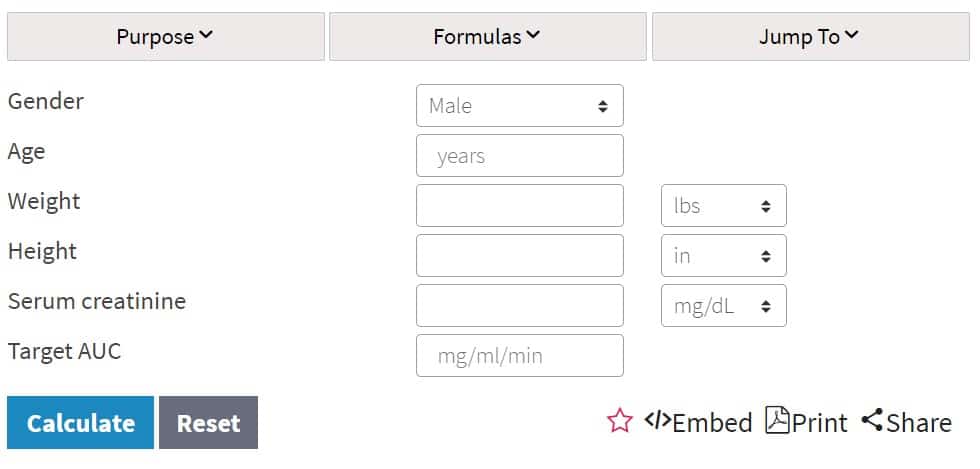980x469 pixels.
Task: Expand the Formulas section
Action: 488,37
